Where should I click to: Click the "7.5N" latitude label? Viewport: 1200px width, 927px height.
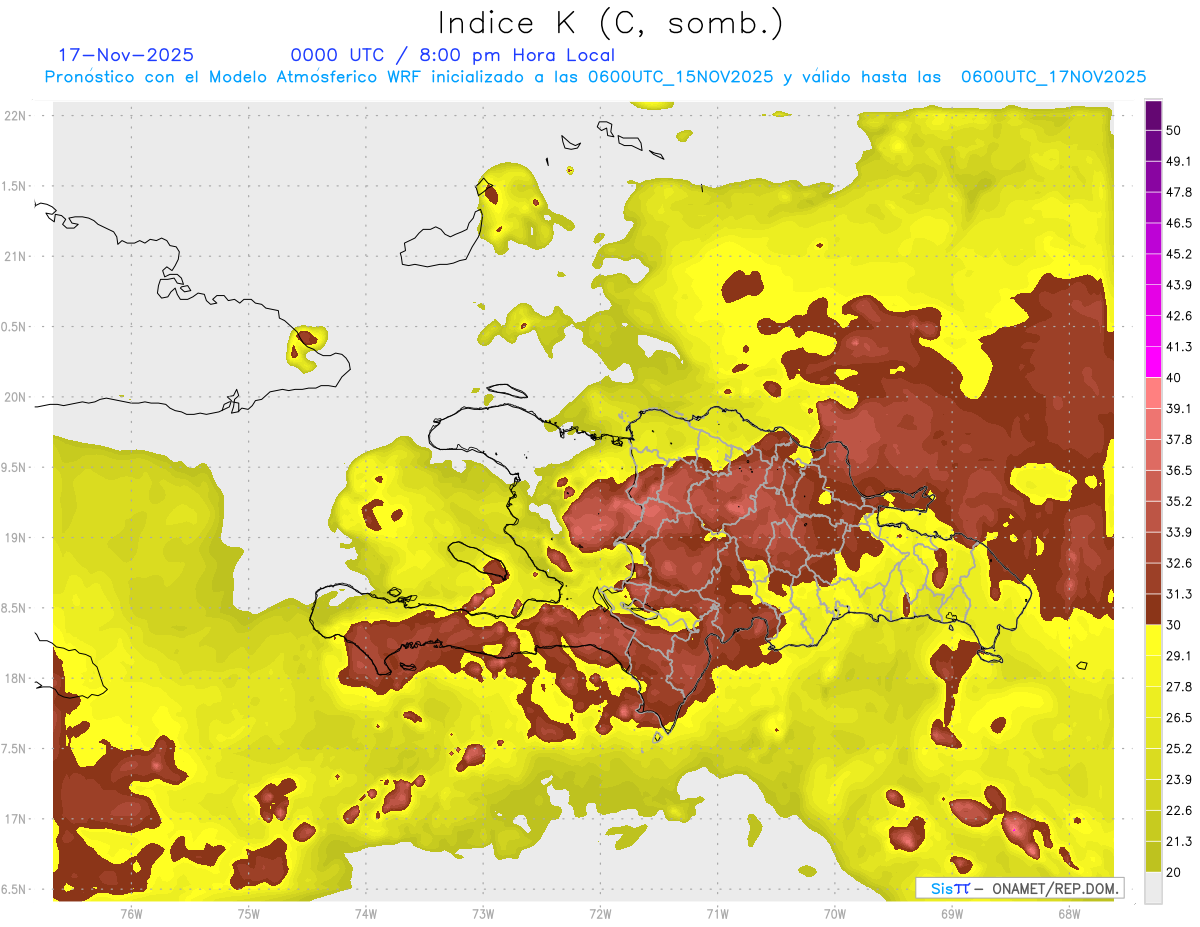point(15,749)
